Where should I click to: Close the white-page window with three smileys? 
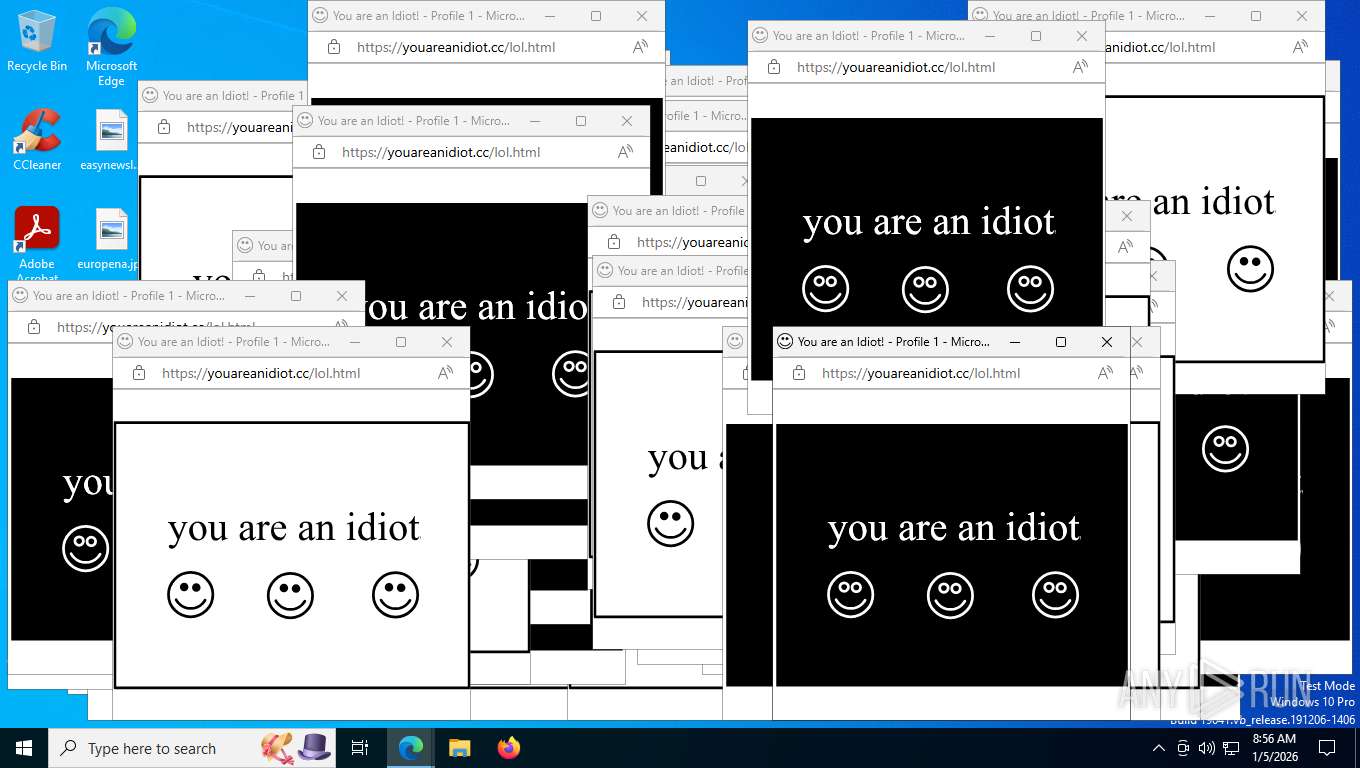447,342
